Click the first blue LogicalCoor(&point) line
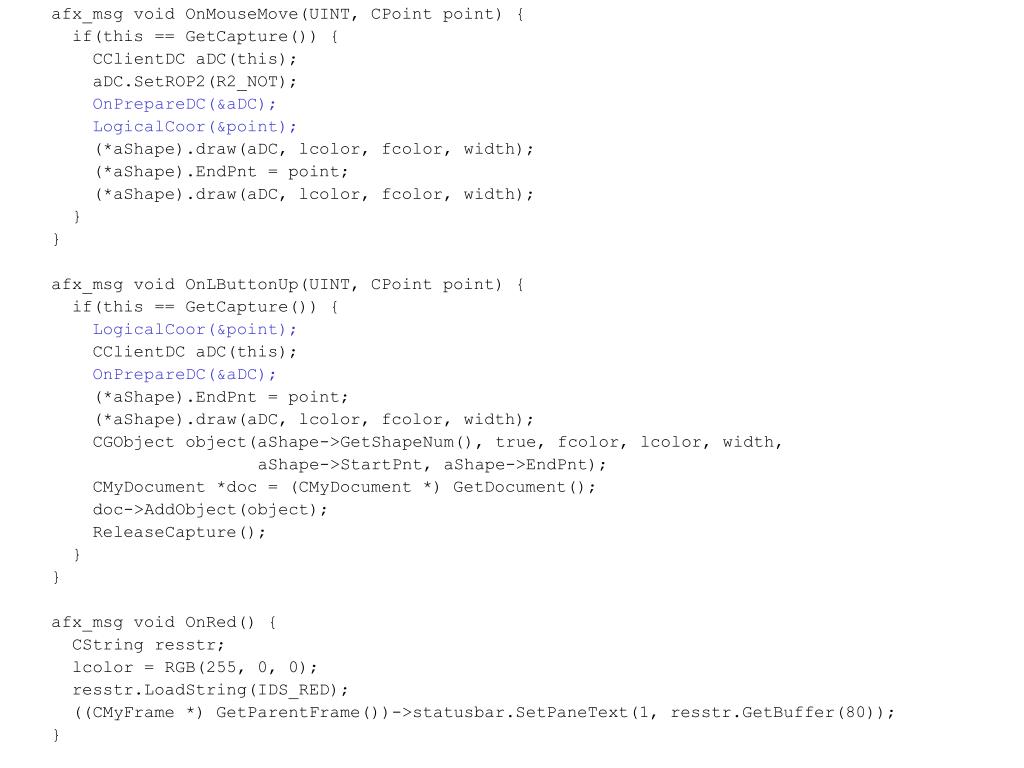 (x=194, y=127)
